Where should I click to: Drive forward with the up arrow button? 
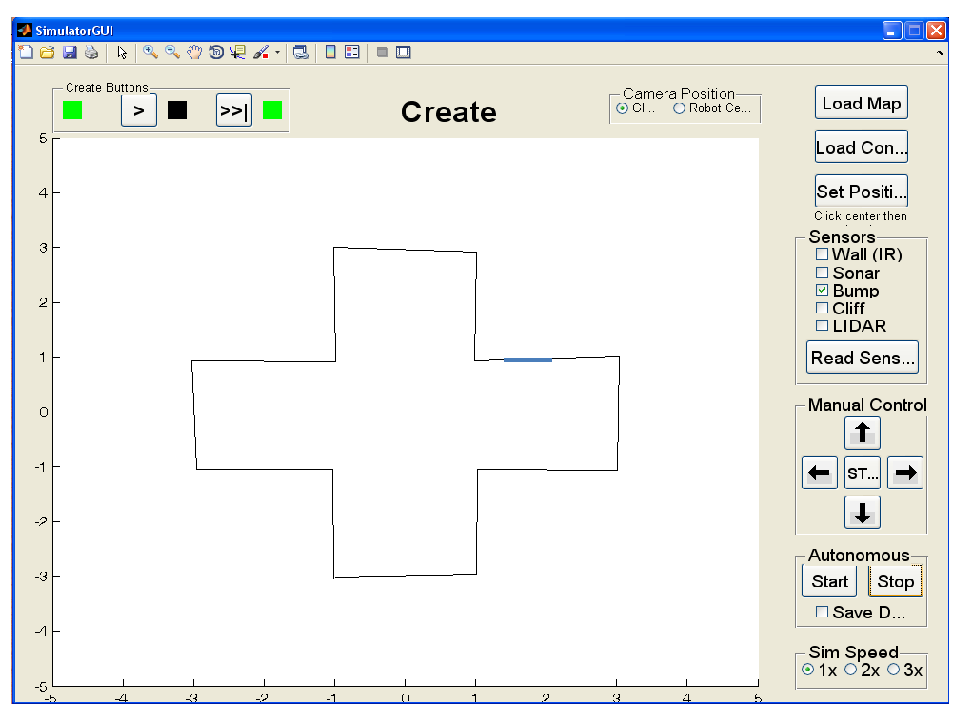click(x=862, y=433)
